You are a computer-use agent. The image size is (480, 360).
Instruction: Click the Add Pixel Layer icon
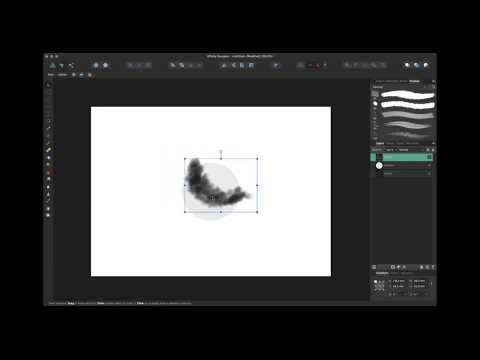[427, 267]
